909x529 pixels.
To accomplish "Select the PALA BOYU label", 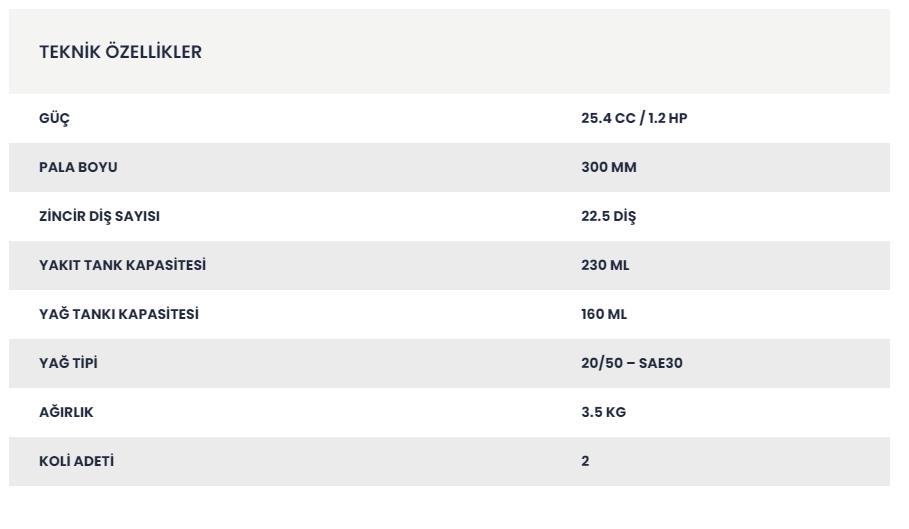I will point(78,167).
